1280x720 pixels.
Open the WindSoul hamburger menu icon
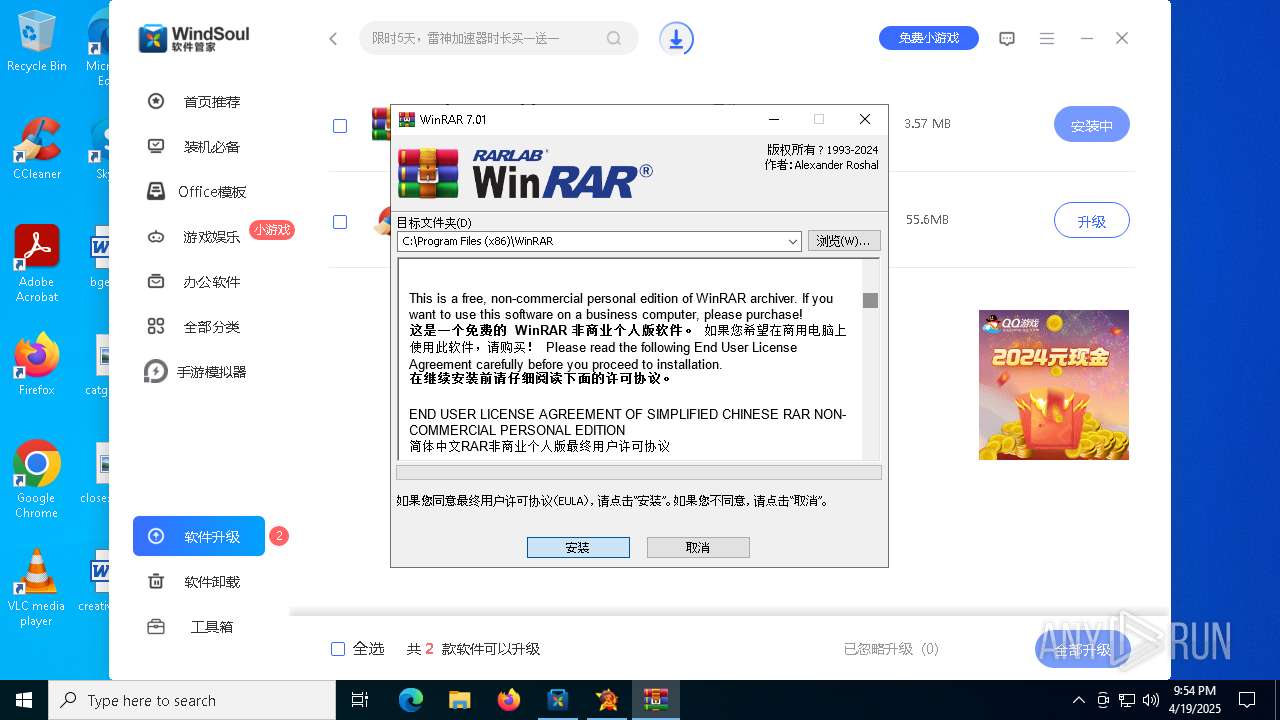click(1047, 39)
